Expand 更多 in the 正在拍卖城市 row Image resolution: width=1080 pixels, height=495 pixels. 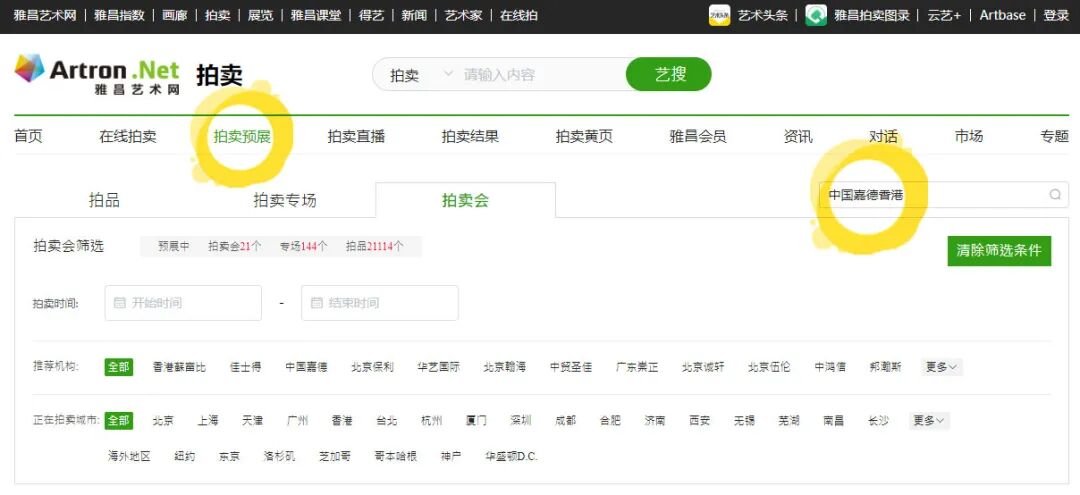point(929,421)
